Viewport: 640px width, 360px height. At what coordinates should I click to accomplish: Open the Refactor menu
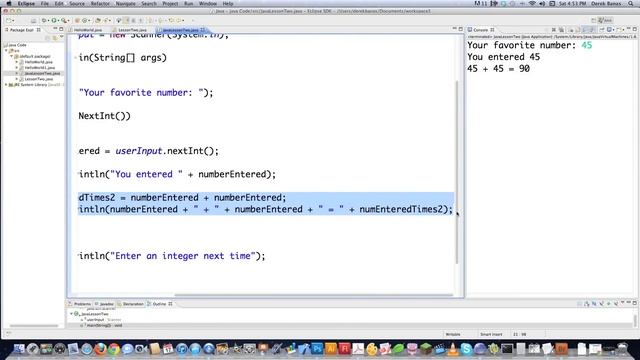(x=100, y=3)
